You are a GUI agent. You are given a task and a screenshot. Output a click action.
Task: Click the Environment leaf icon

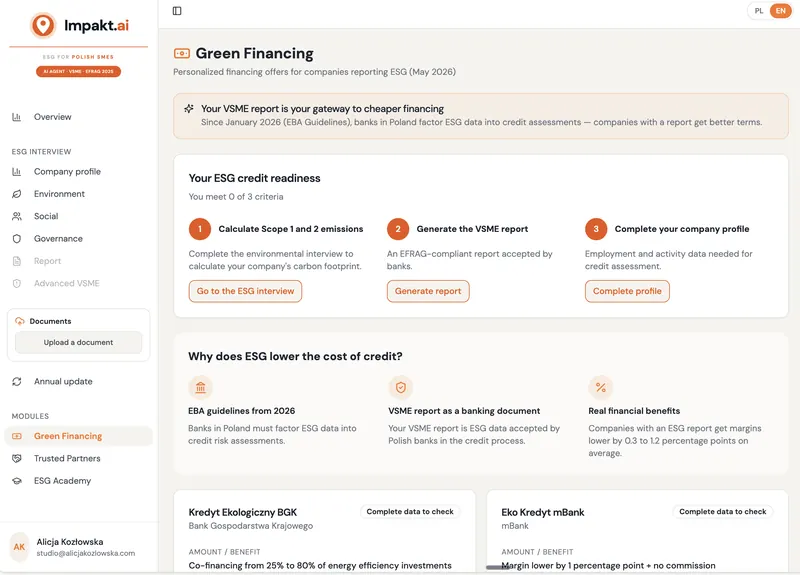click(x=17, y=194)
